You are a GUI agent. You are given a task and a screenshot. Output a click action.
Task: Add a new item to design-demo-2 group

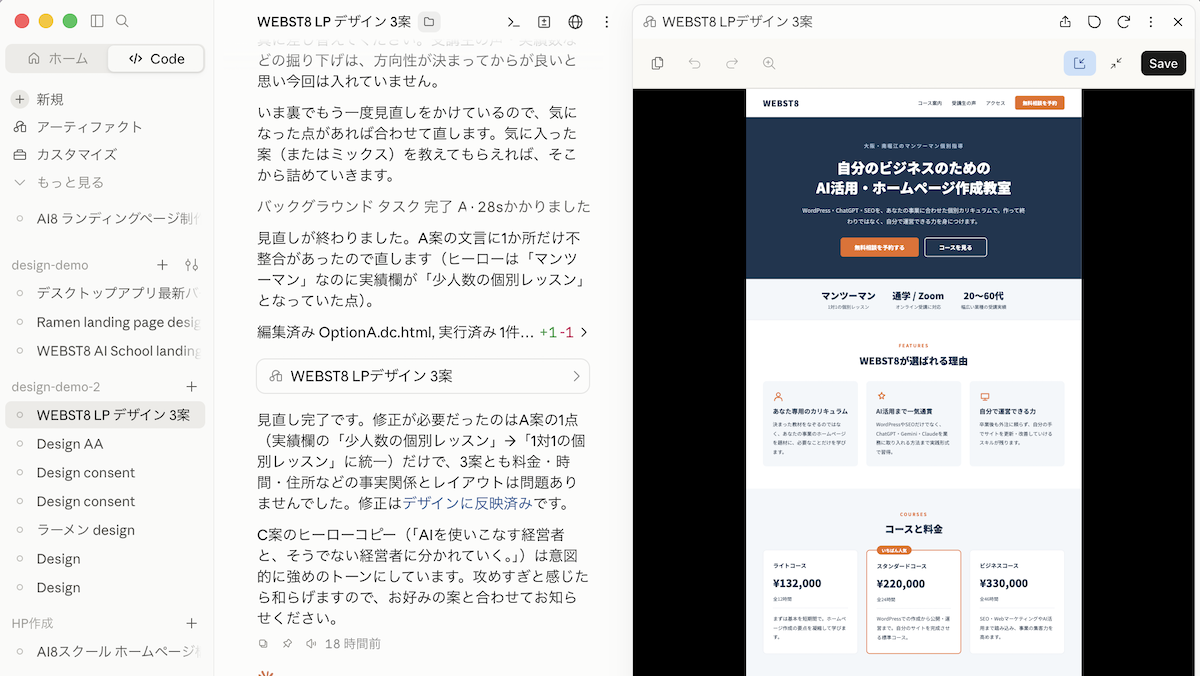point(192,387)
